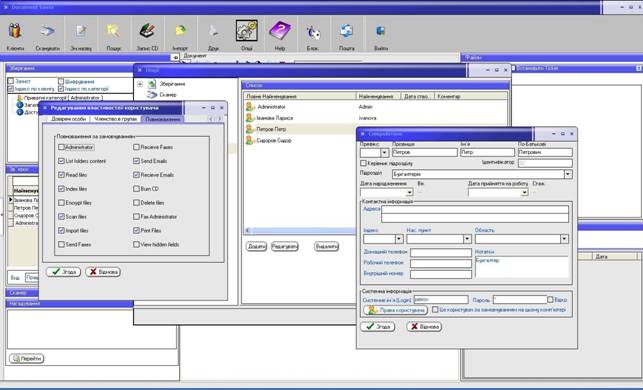Check the Delete files checkbox
The image size is (643, 390).
(x=137, y=203)
